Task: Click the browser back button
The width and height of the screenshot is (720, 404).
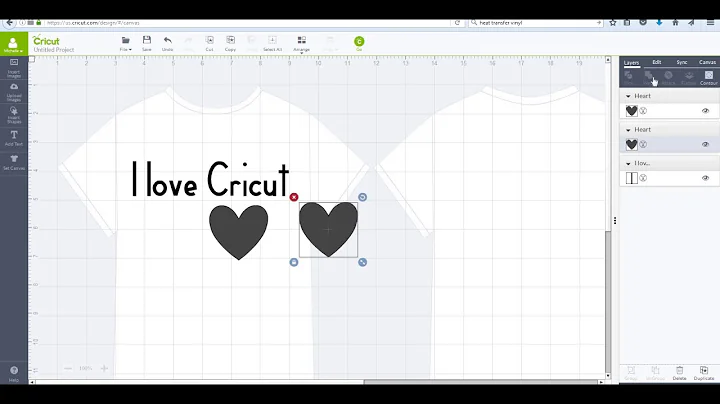Action: 9,22
